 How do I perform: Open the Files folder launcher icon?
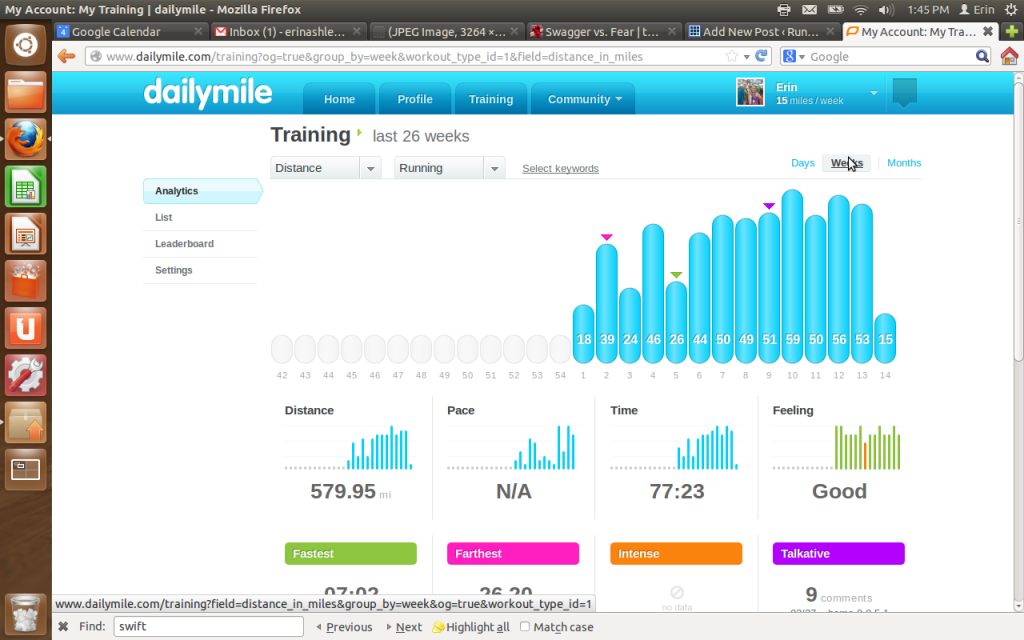(x=25, y=92)
